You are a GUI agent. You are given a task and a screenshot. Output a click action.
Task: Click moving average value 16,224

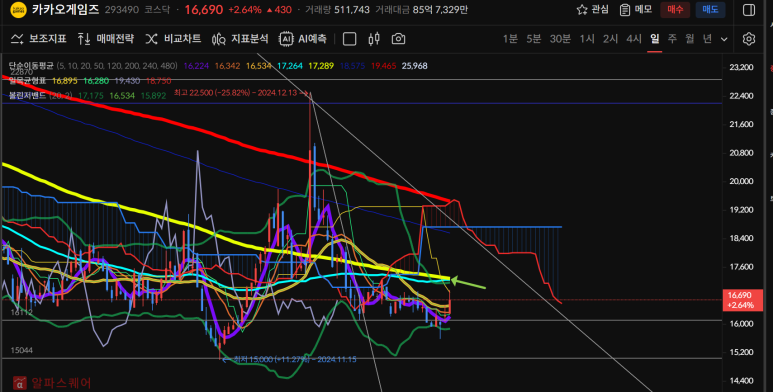196,66
